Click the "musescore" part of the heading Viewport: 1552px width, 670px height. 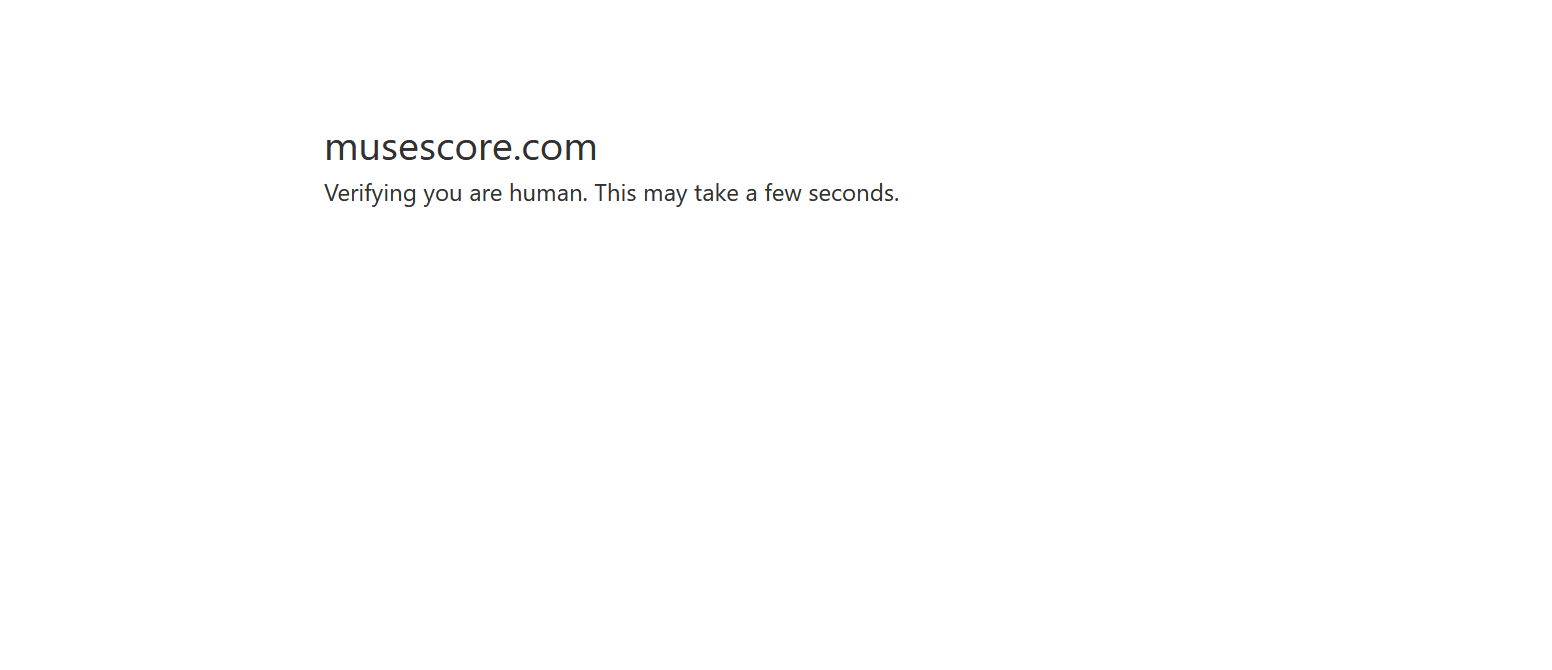tap(418, 149)
